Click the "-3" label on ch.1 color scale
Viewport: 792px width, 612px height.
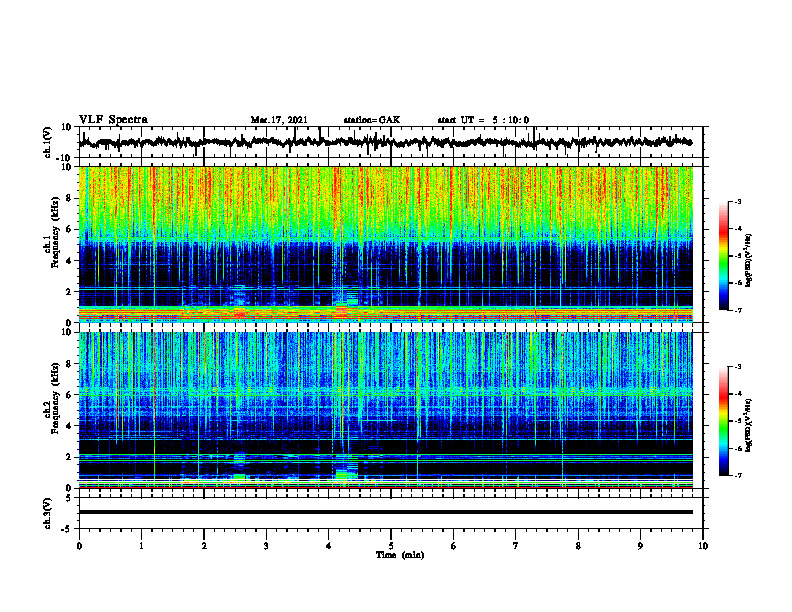pos(738,202)
